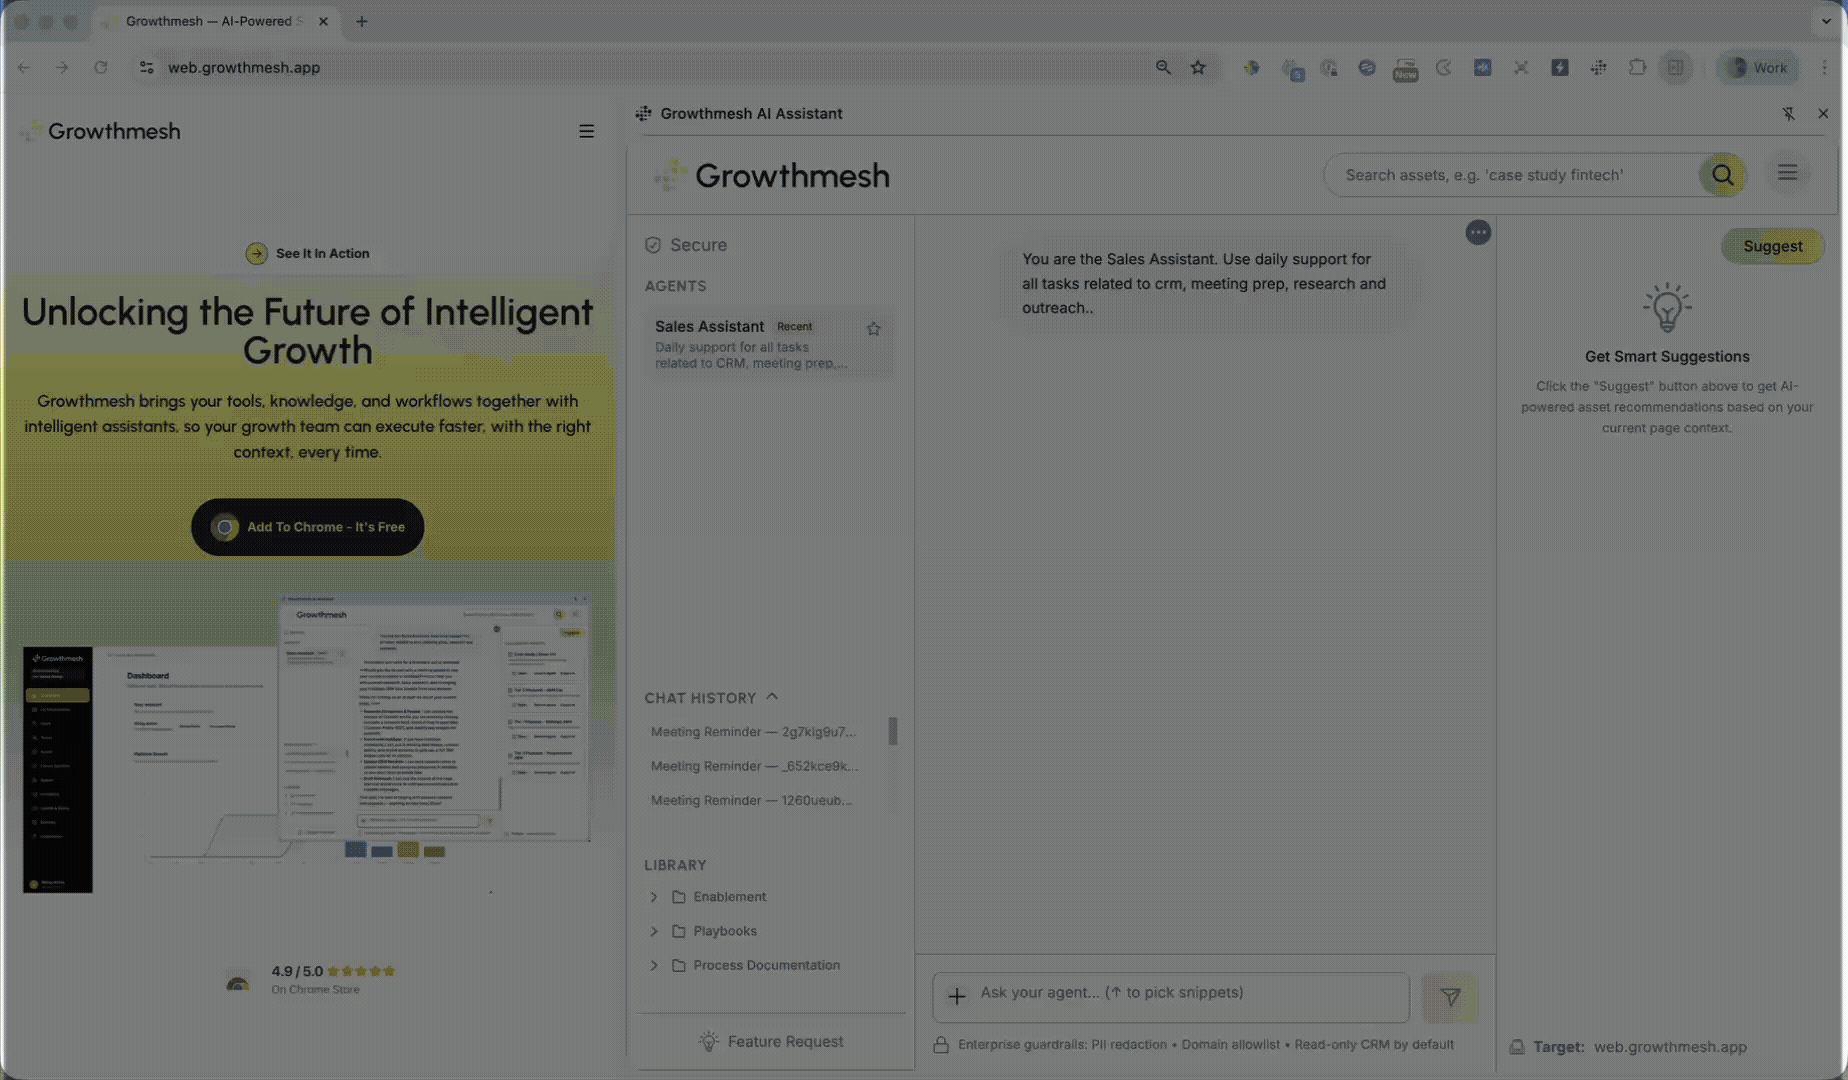Click the Growthmesh assistant panel logo

pos(771,175)
